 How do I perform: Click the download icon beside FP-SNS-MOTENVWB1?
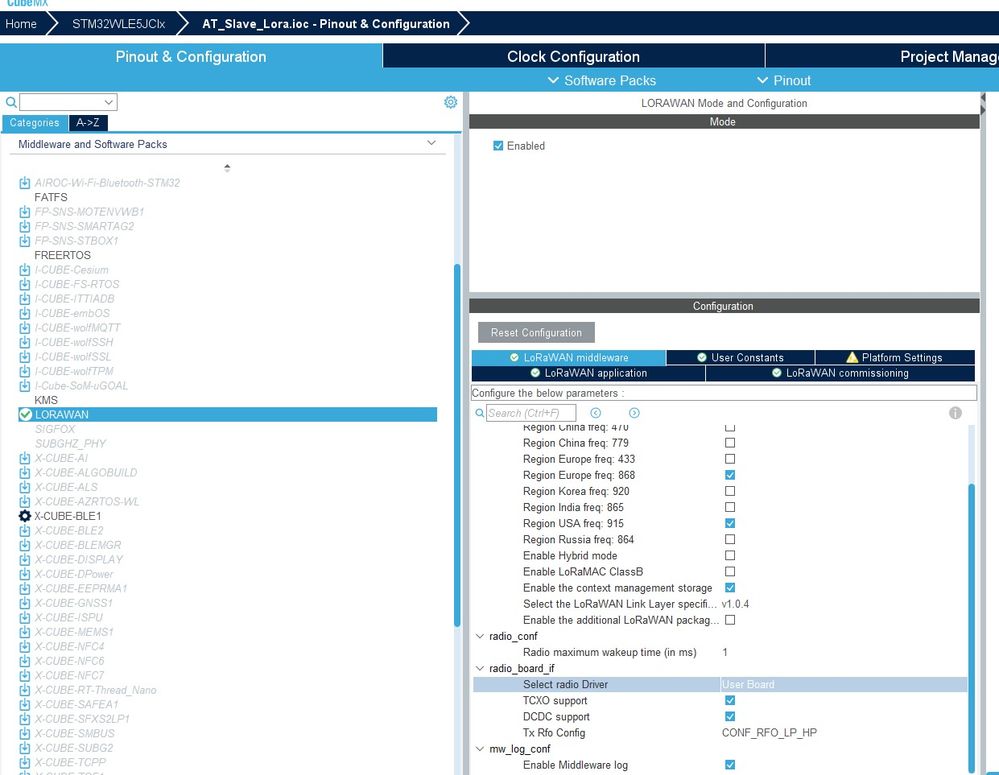[24, 212]
